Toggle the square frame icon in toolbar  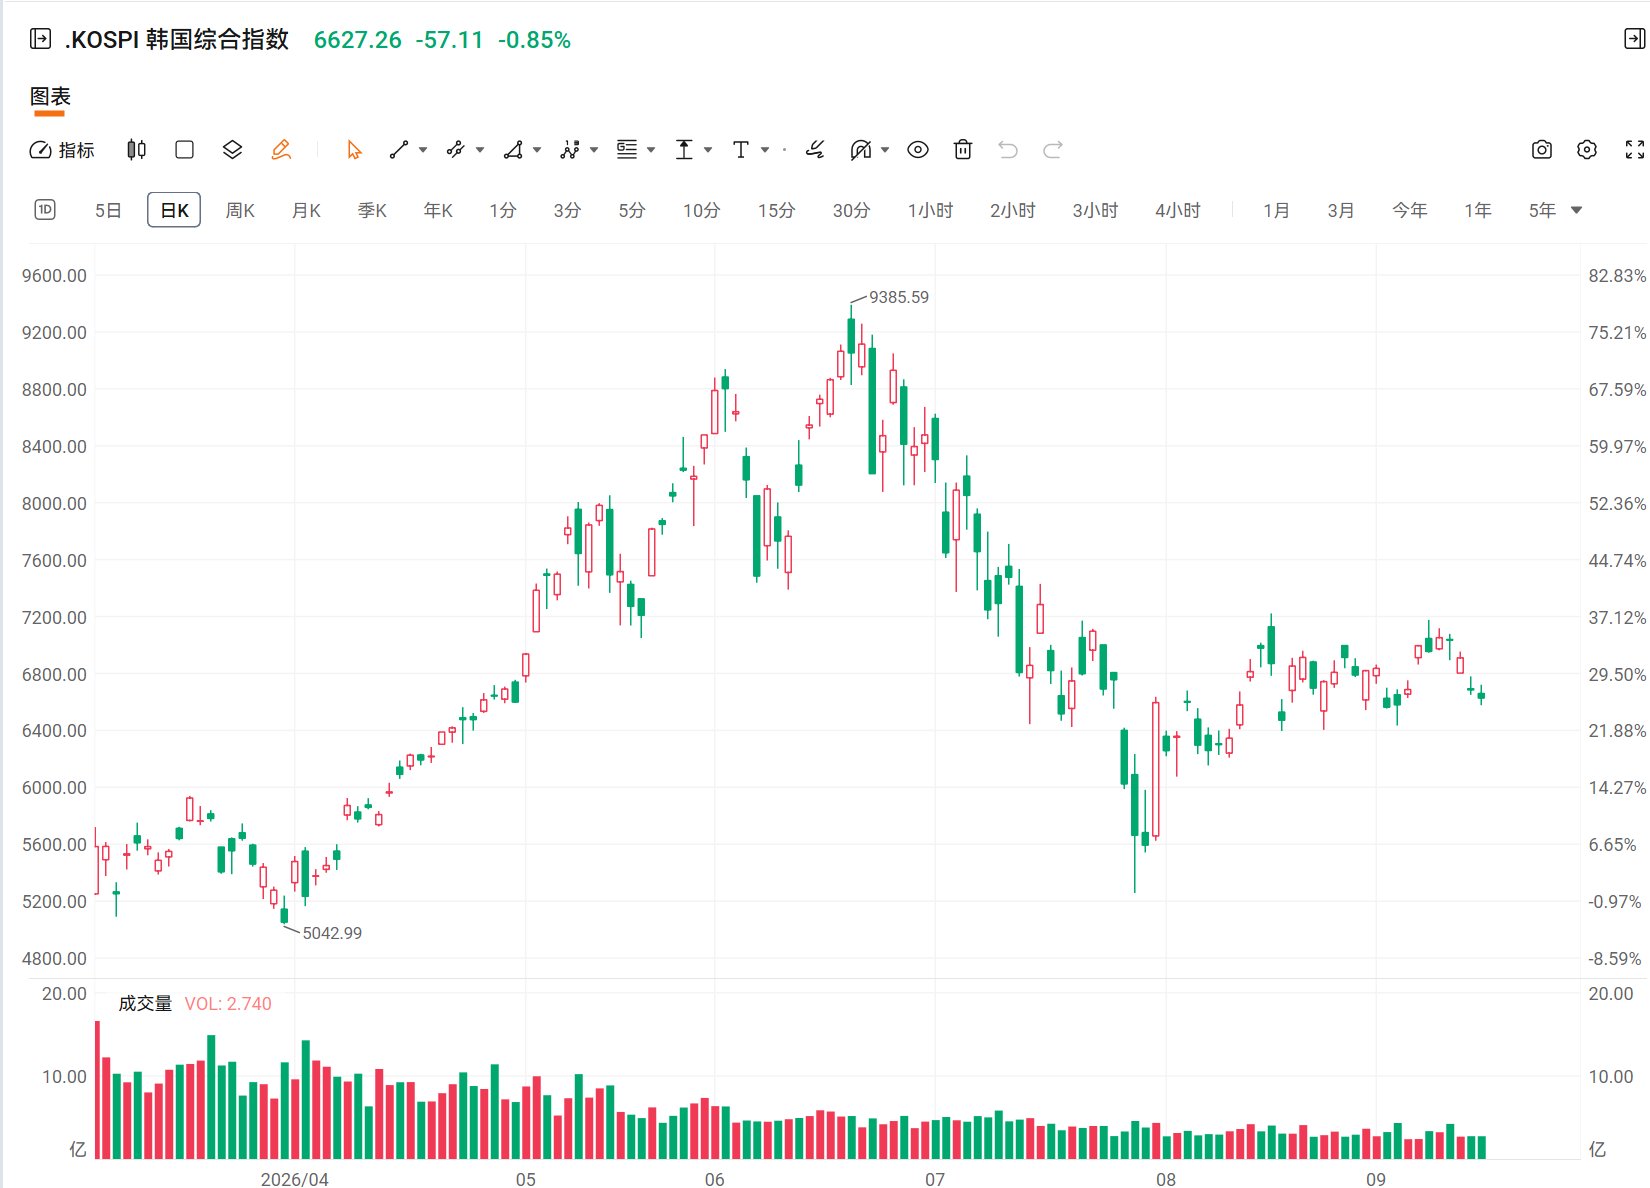(x=184, y=150)
